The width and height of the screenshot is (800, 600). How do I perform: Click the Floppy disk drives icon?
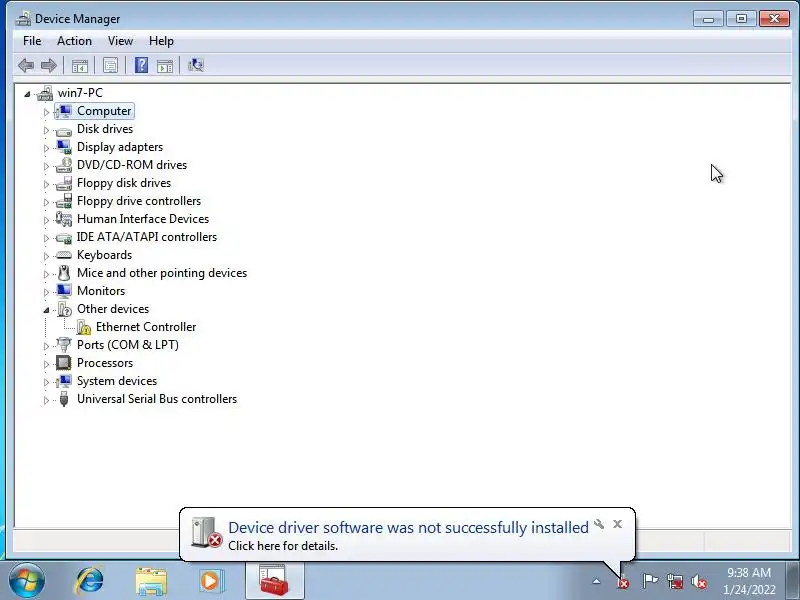64,183
